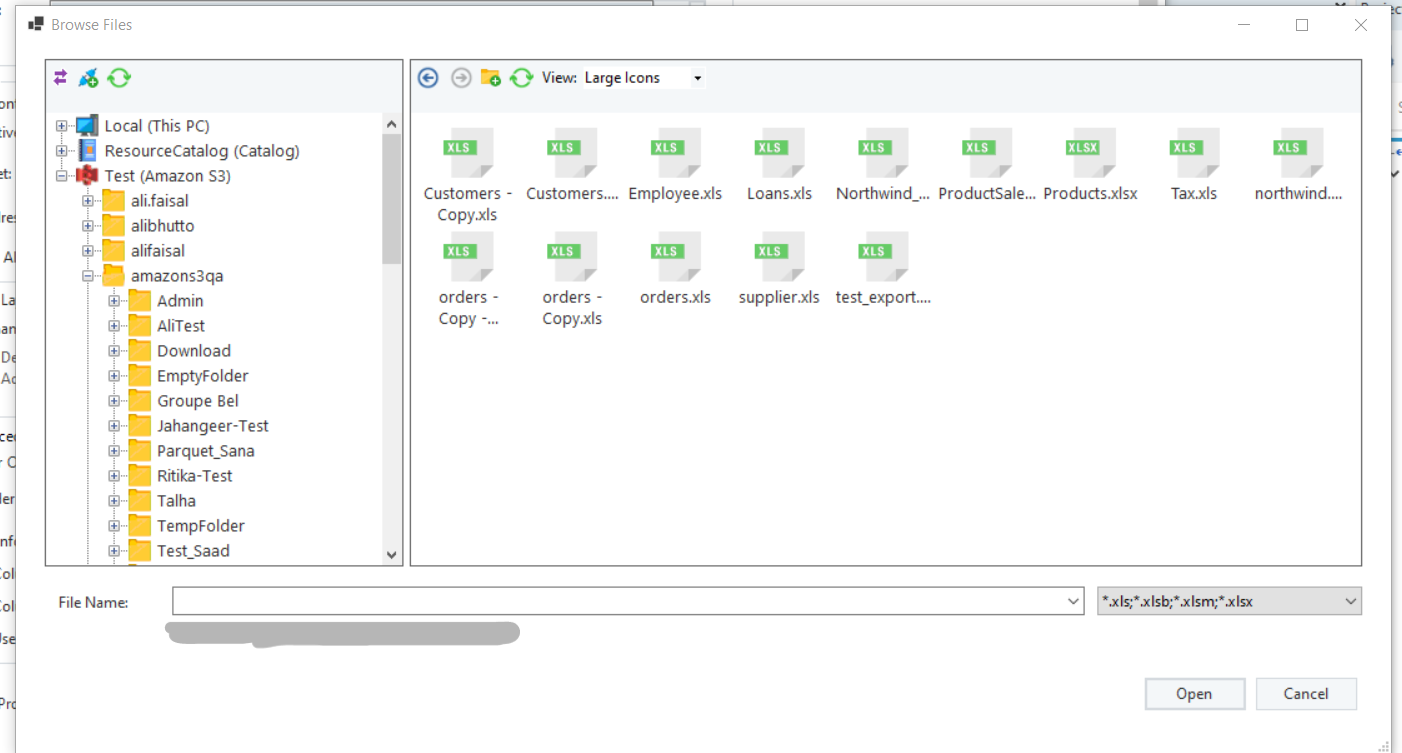
Task: Expand the File Name history dropdown arrow
Action: [1074, 601]
